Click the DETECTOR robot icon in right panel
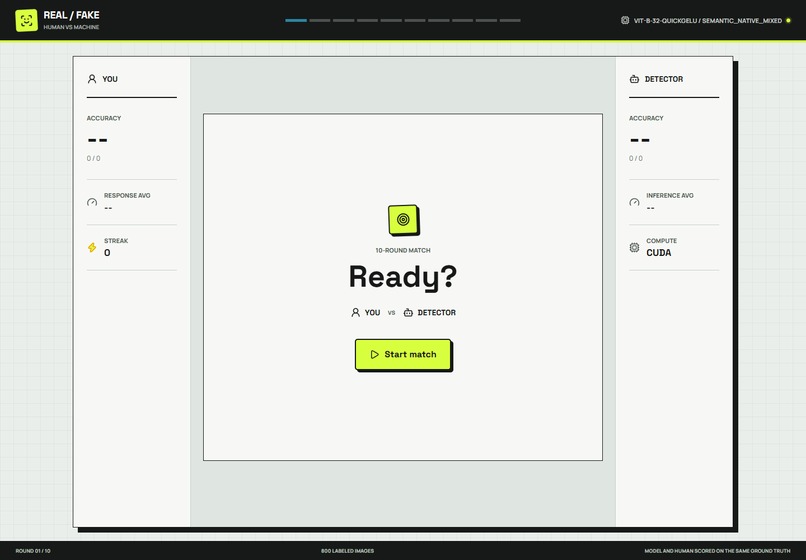Screen dimensions: 806x560 (x=634, y=79)
